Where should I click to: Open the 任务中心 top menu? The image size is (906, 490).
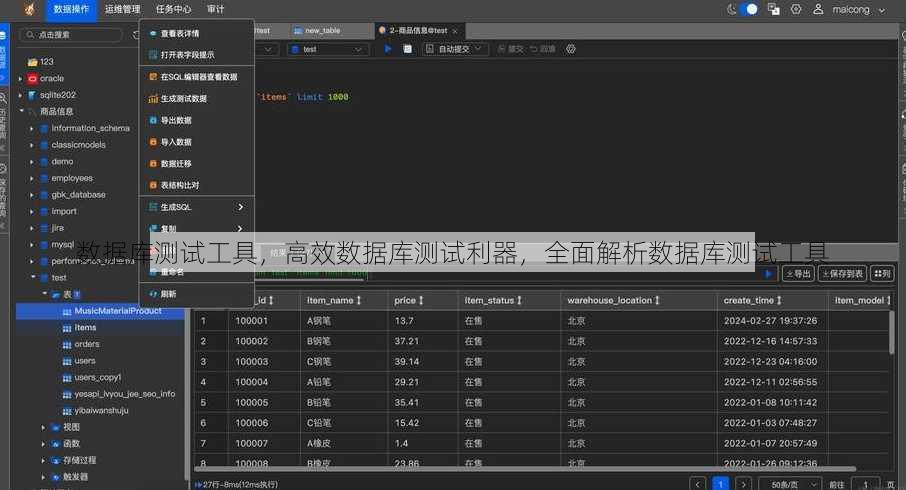click(173, 9)
